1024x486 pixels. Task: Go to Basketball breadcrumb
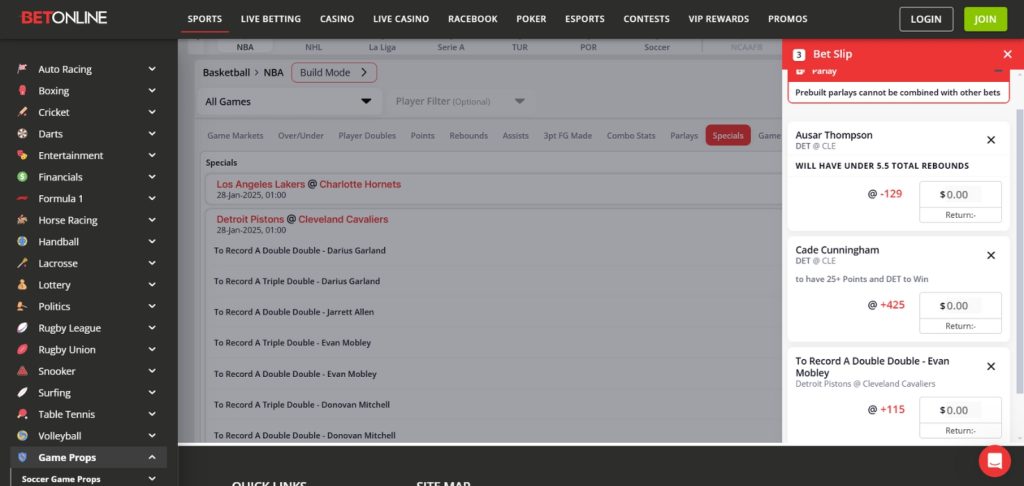pos(226,73)
